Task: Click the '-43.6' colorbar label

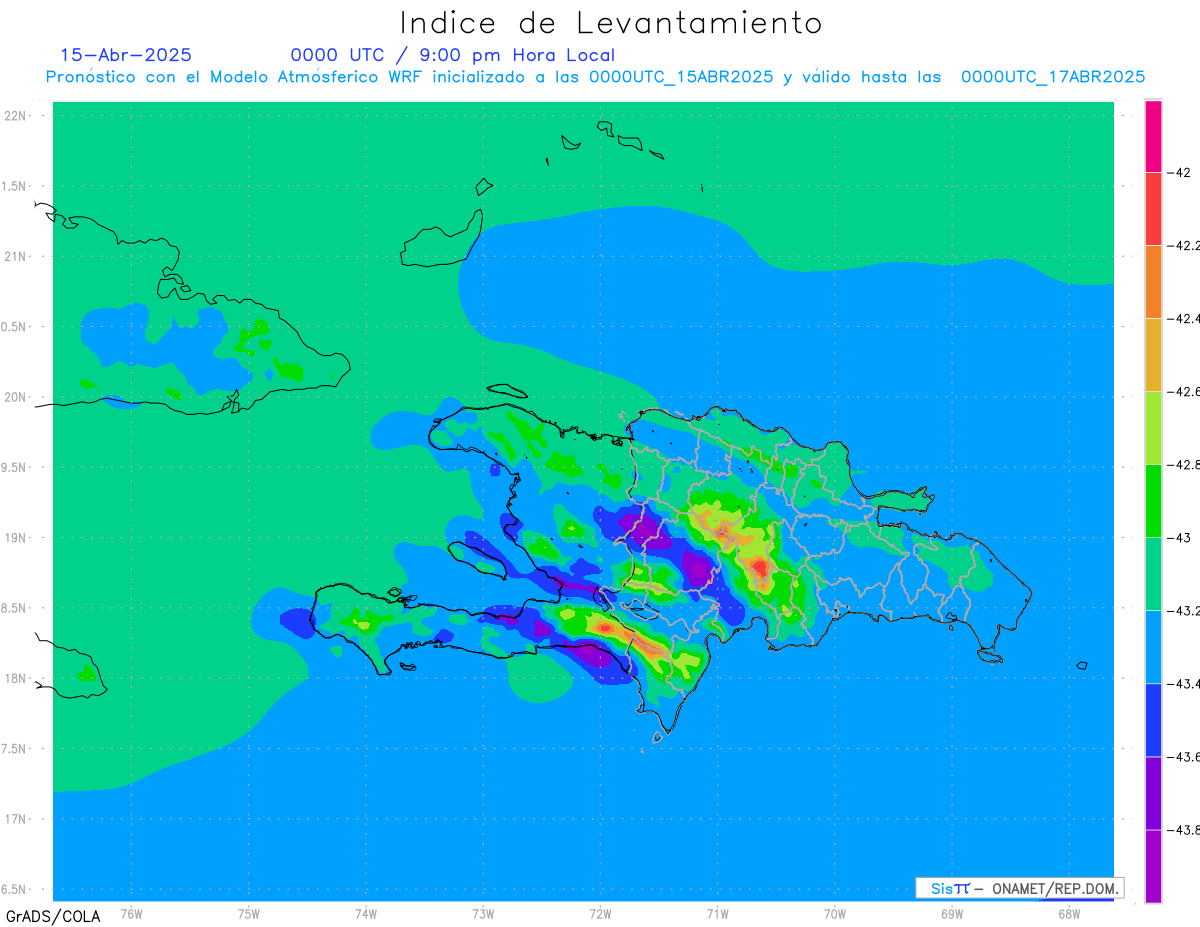Action: coord(1184,756)
